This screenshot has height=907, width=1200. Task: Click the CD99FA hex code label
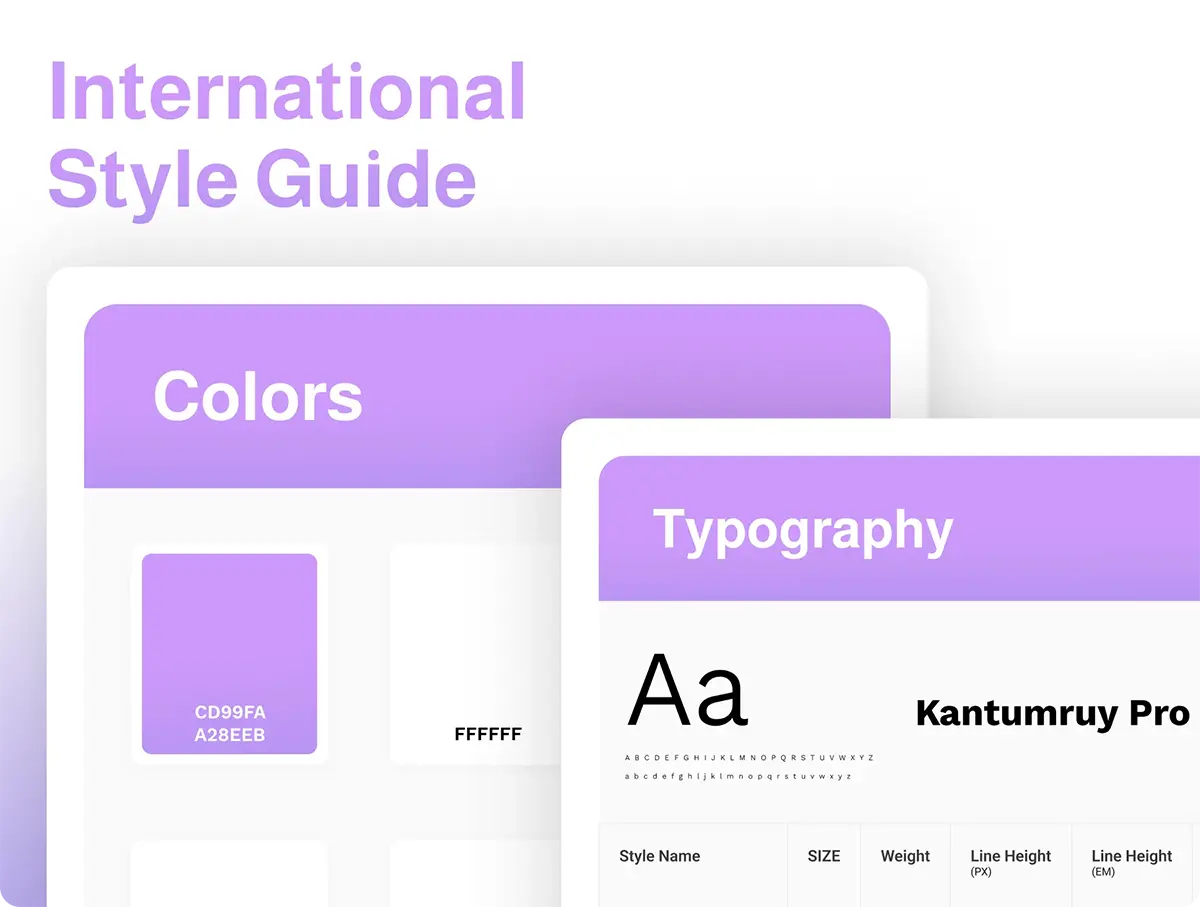[x=230, y=713]
